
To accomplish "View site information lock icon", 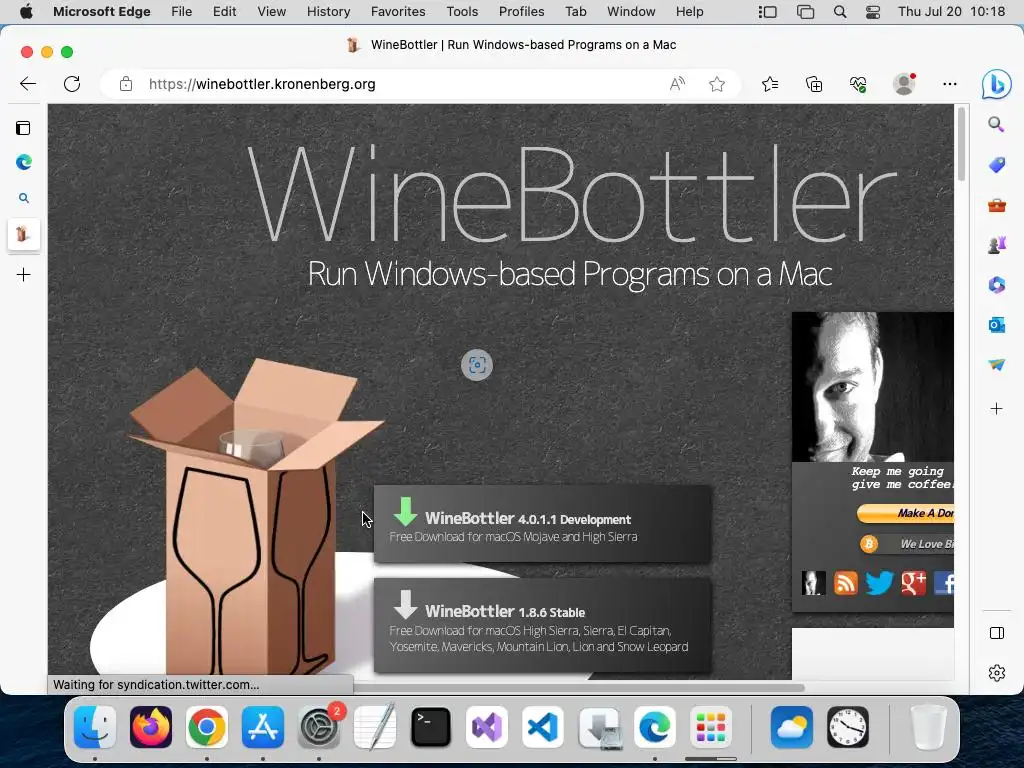I will tap(125, 84).
